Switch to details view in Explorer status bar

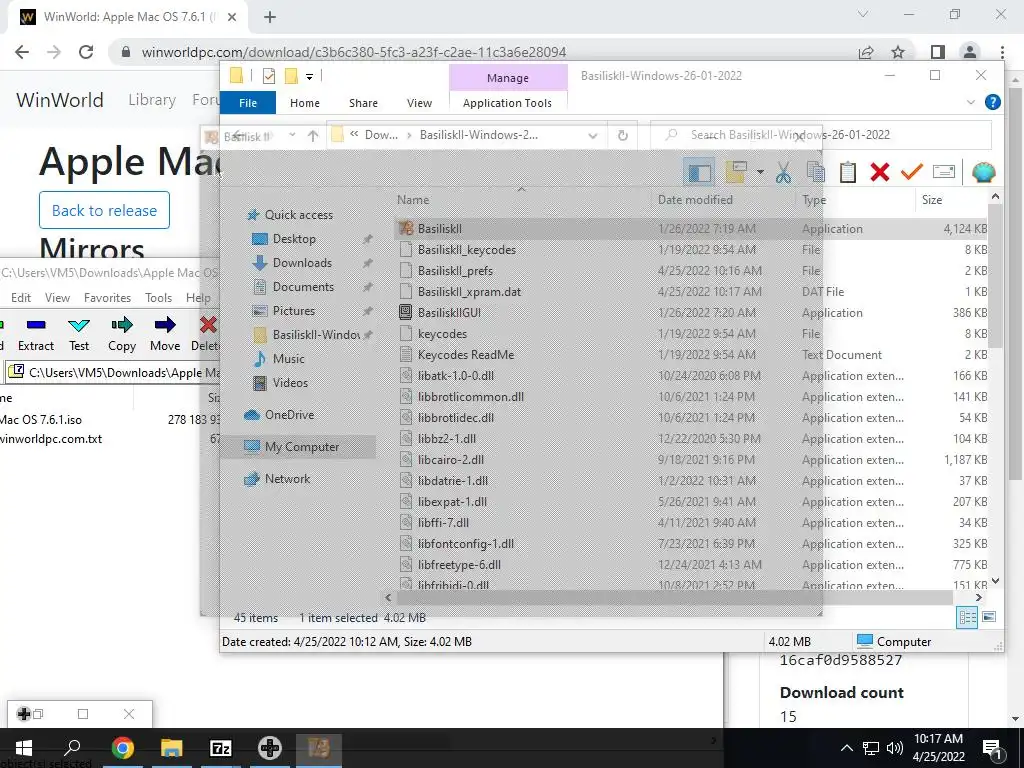coord(967,617)
